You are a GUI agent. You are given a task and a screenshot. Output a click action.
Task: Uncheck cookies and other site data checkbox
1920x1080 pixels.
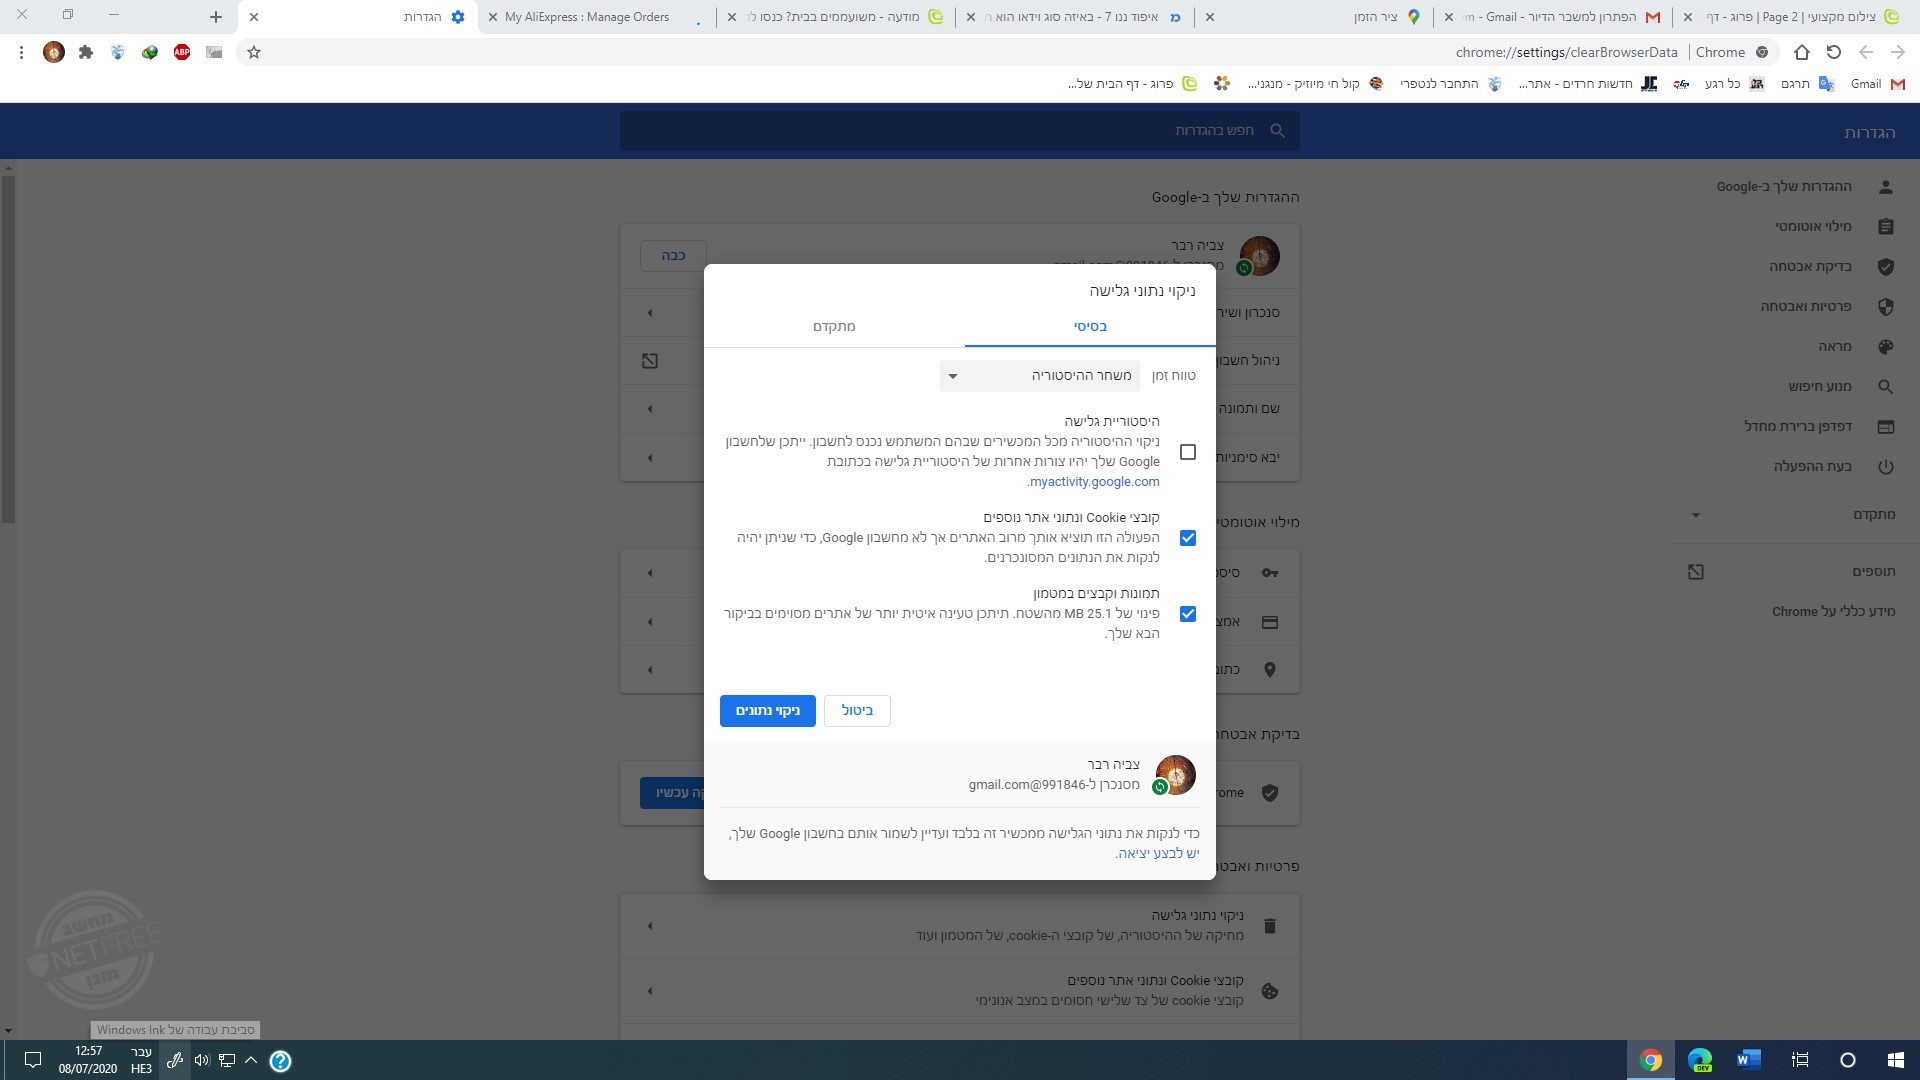[x=1187, y=538]
